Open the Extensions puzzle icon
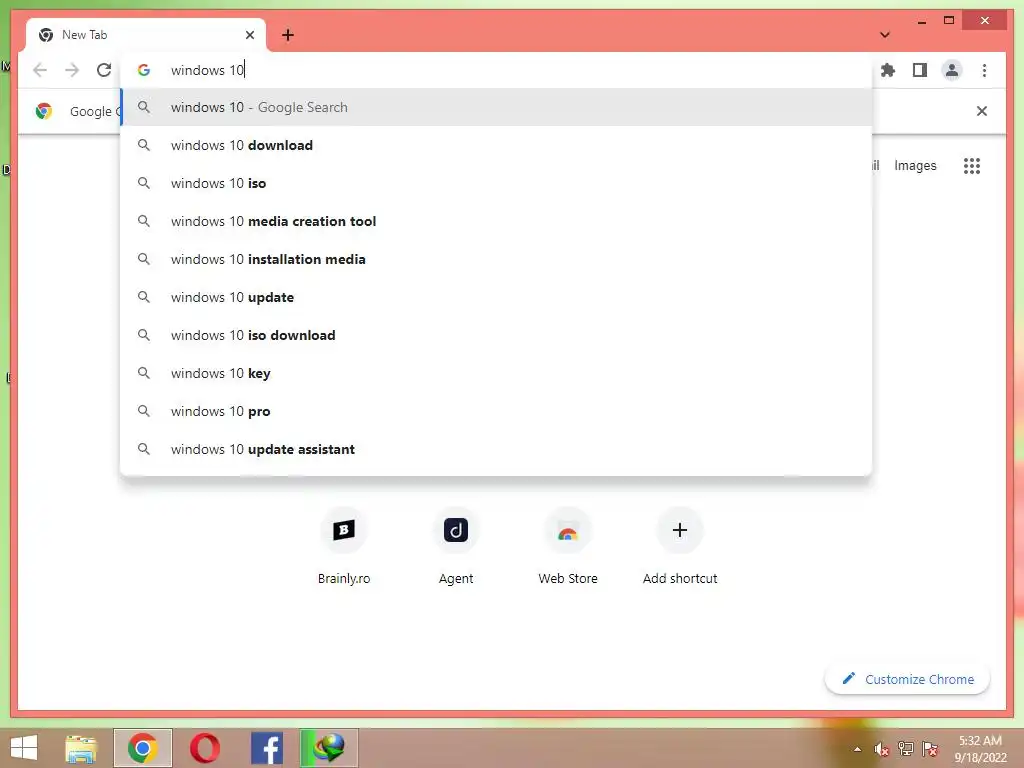This screenshot has height=768, width=1024. 888,70
